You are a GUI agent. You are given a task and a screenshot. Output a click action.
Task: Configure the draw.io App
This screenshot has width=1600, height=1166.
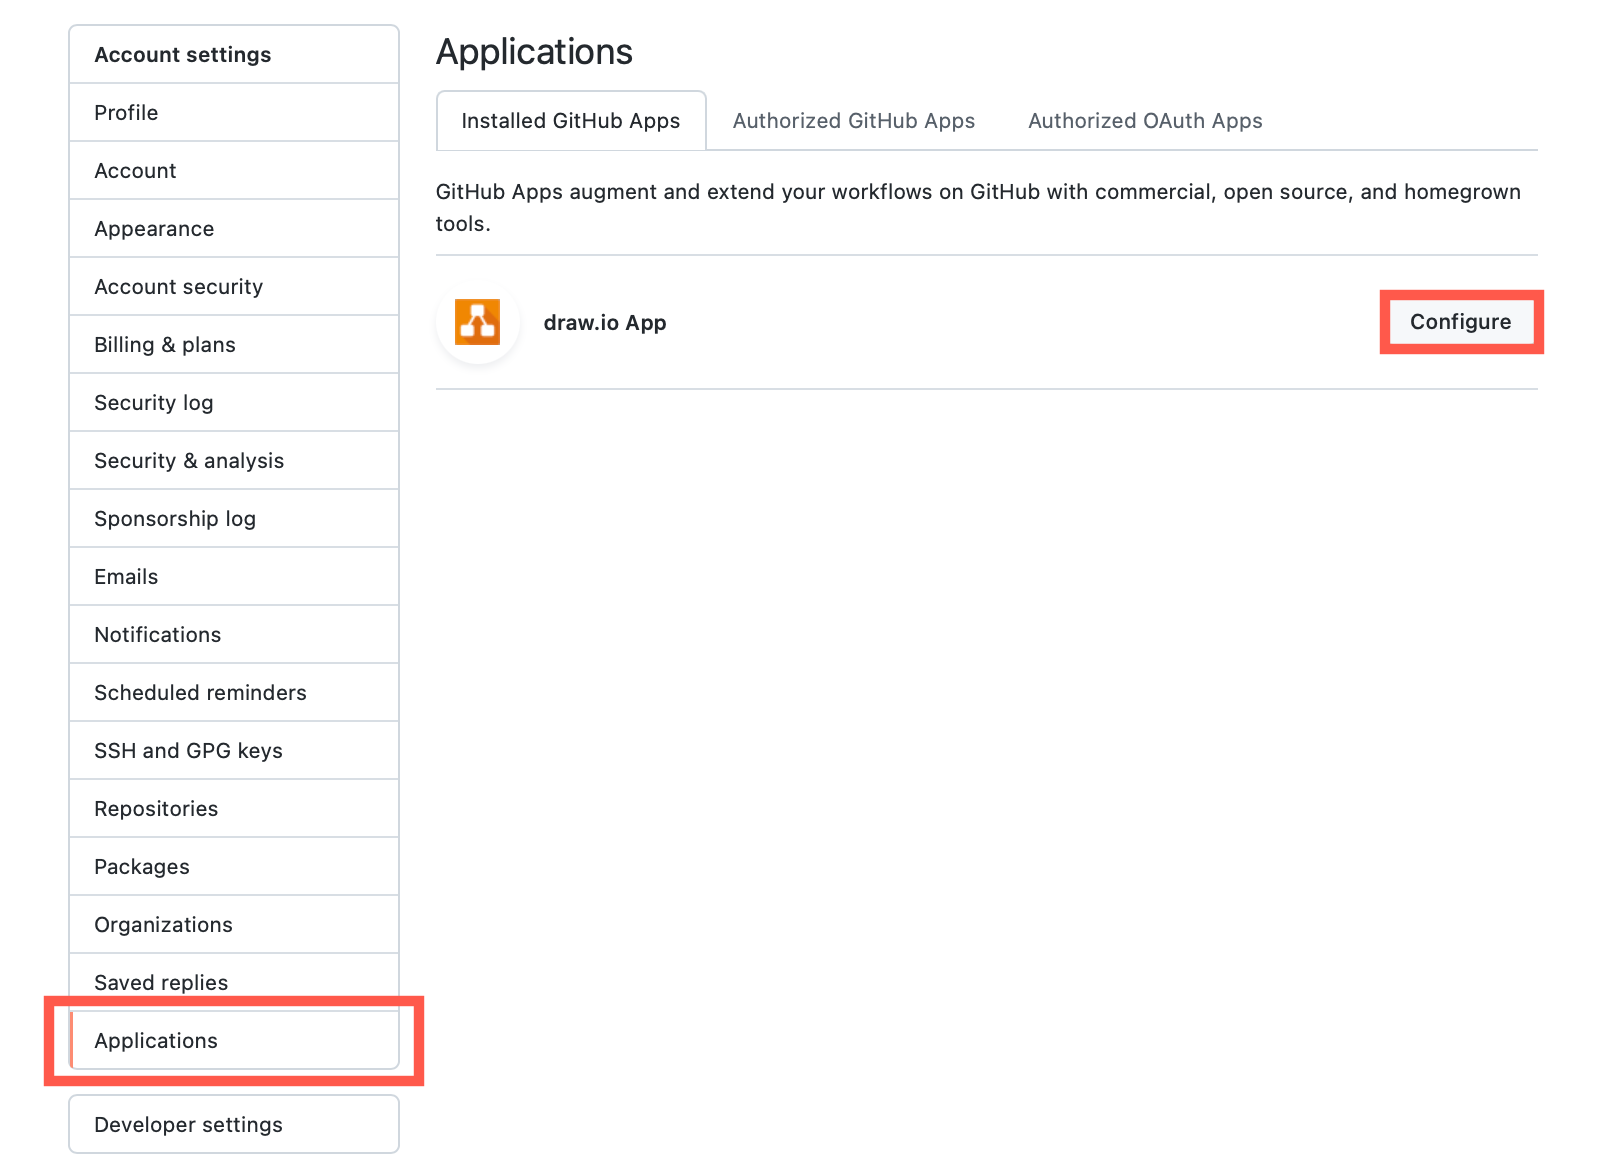click(x=1460, y=322)
